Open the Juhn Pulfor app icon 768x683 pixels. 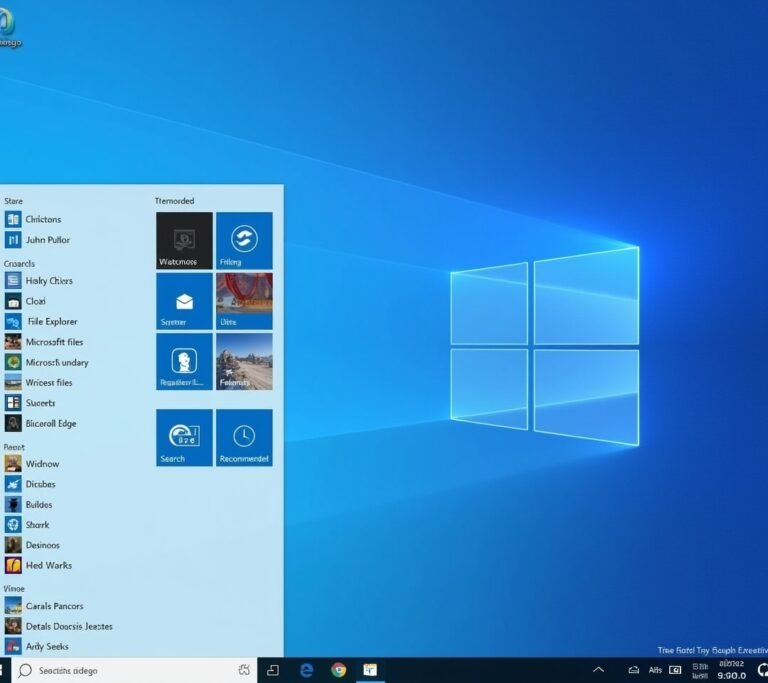coord(13,240)
